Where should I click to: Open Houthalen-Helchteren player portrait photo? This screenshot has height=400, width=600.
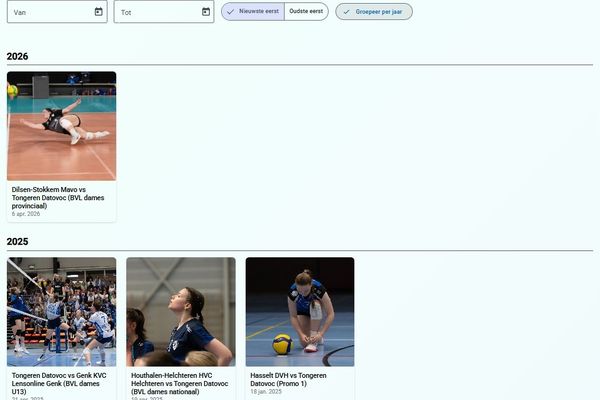181,312
